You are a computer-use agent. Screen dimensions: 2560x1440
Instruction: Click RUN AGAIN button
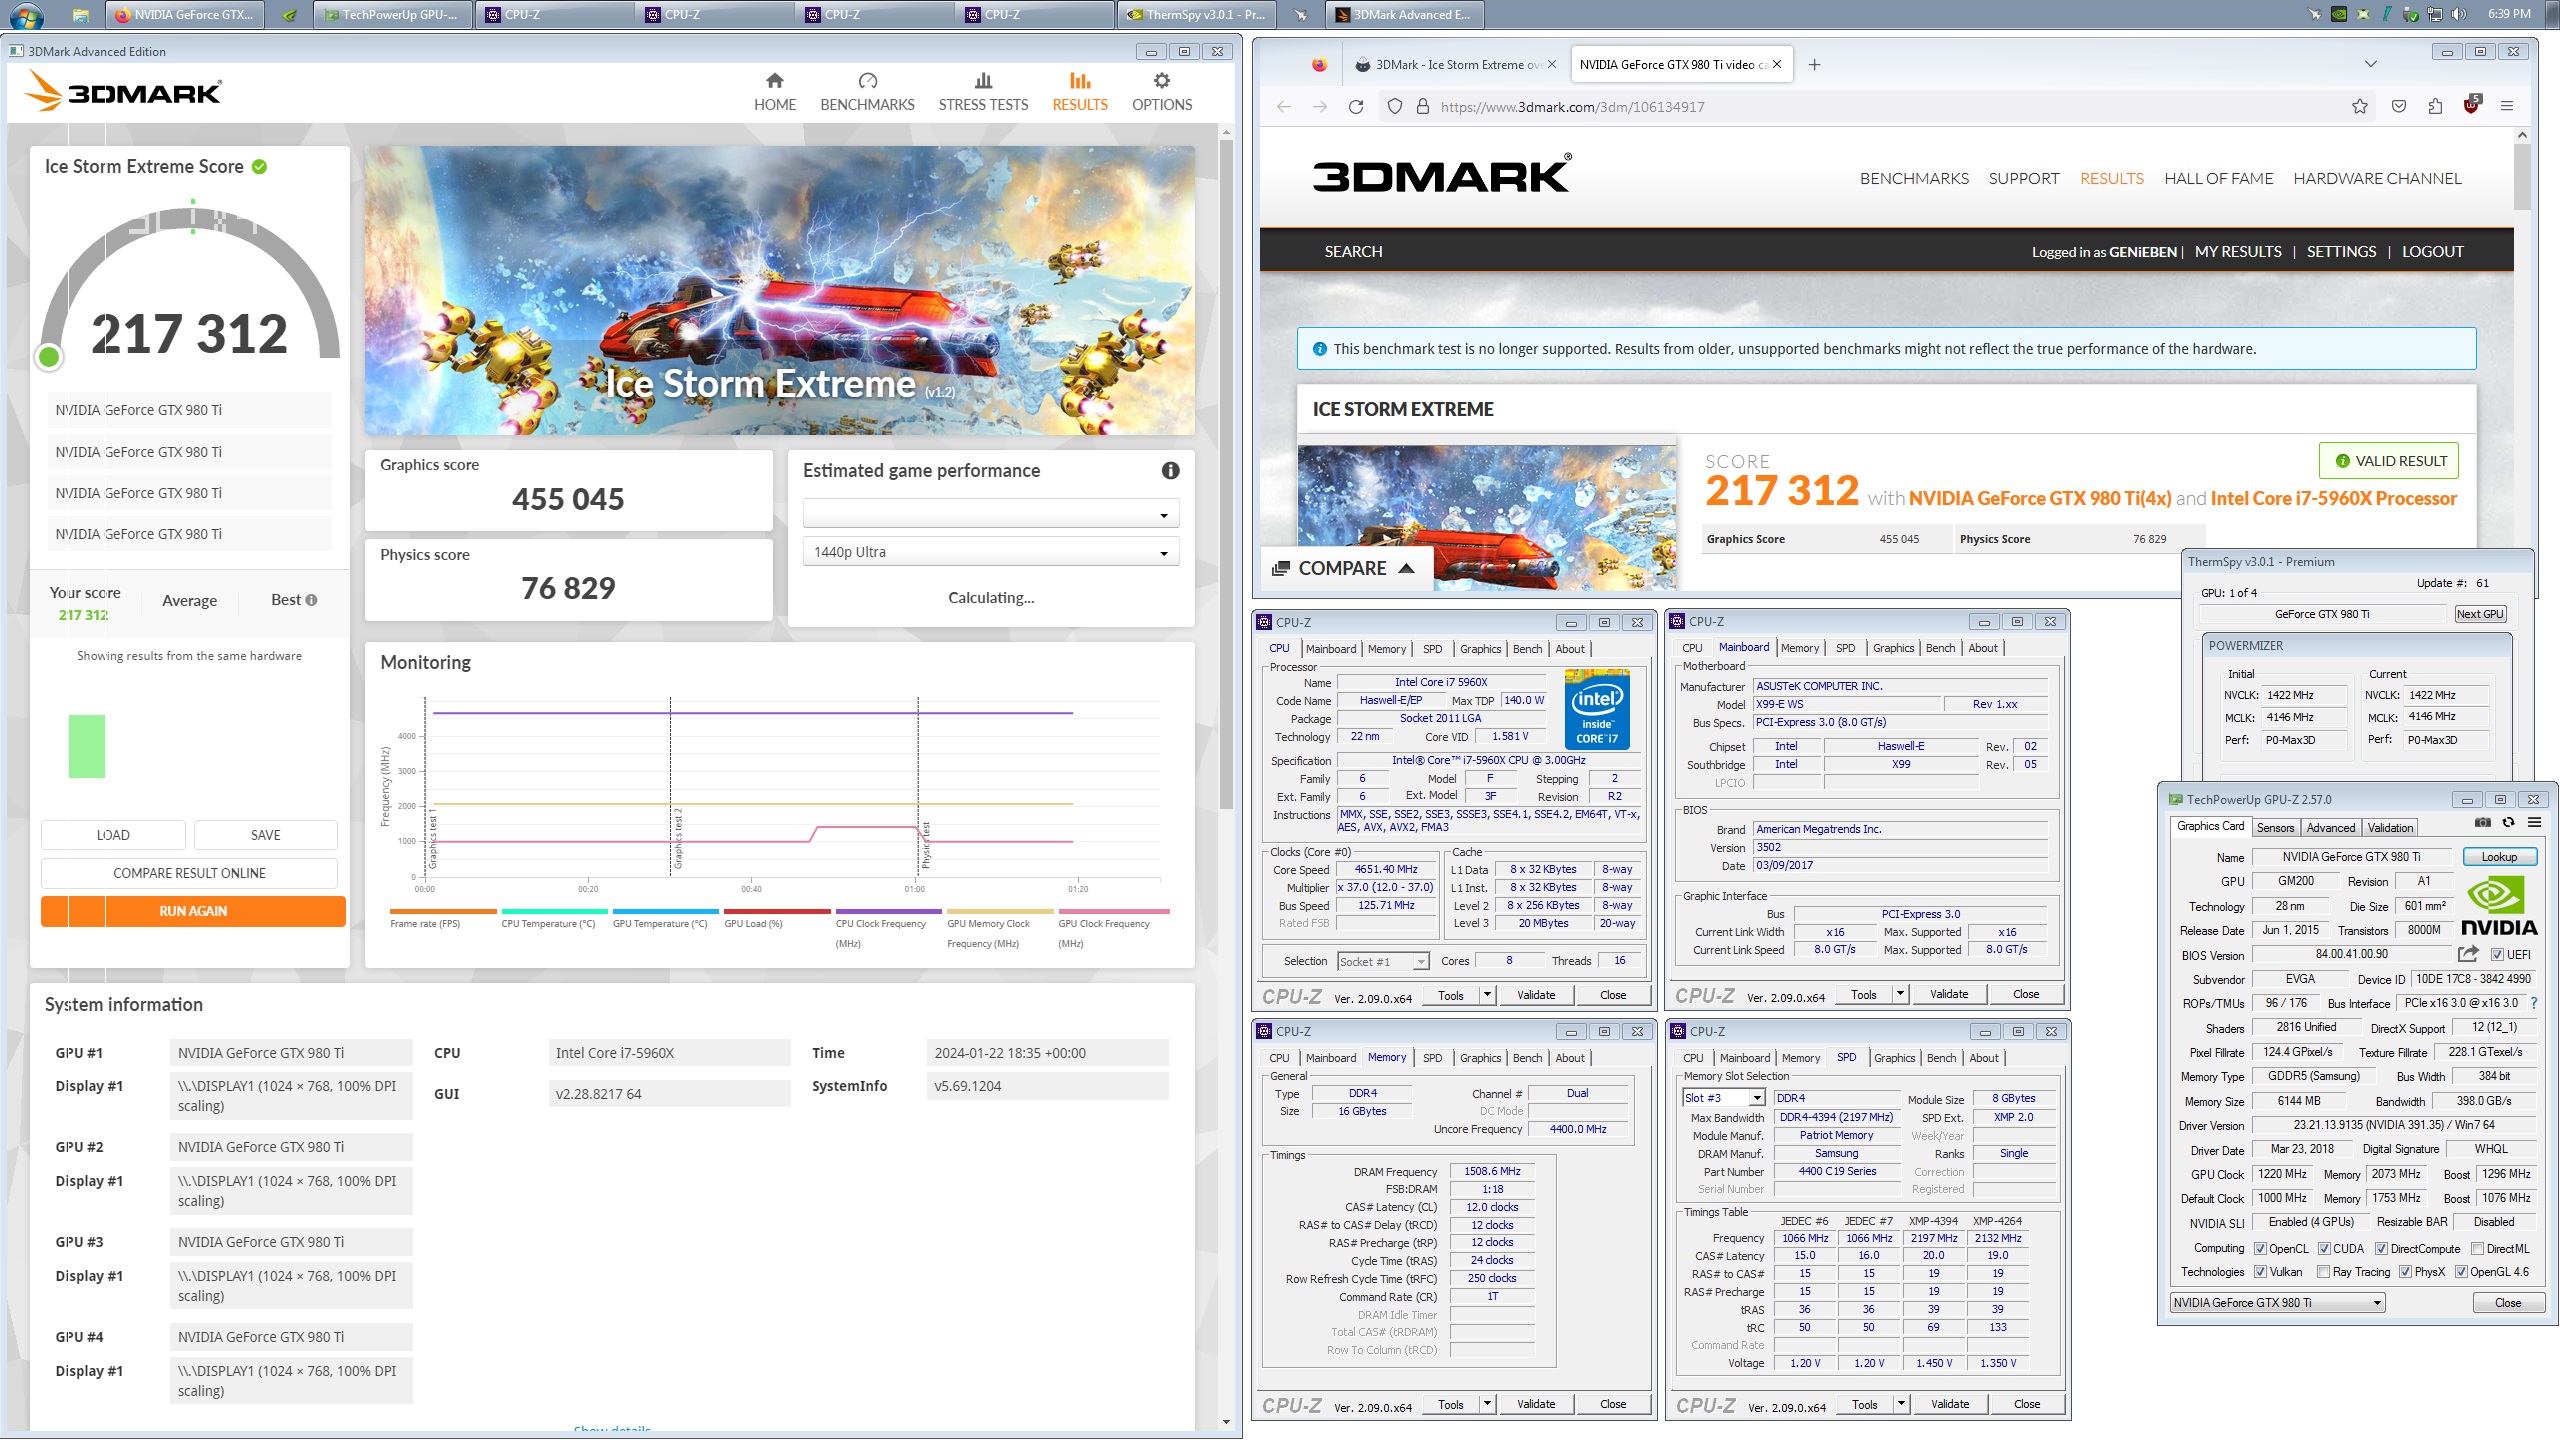click(x=193, y=911)
